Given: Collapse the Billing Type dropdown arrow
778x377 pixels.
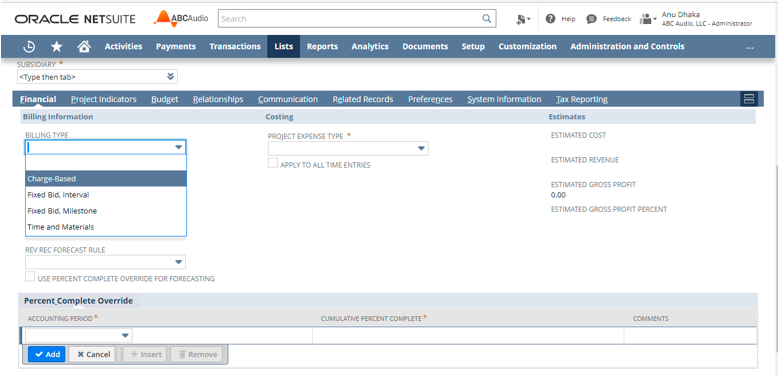Looking at the screenshot, I should coord(179,147).
